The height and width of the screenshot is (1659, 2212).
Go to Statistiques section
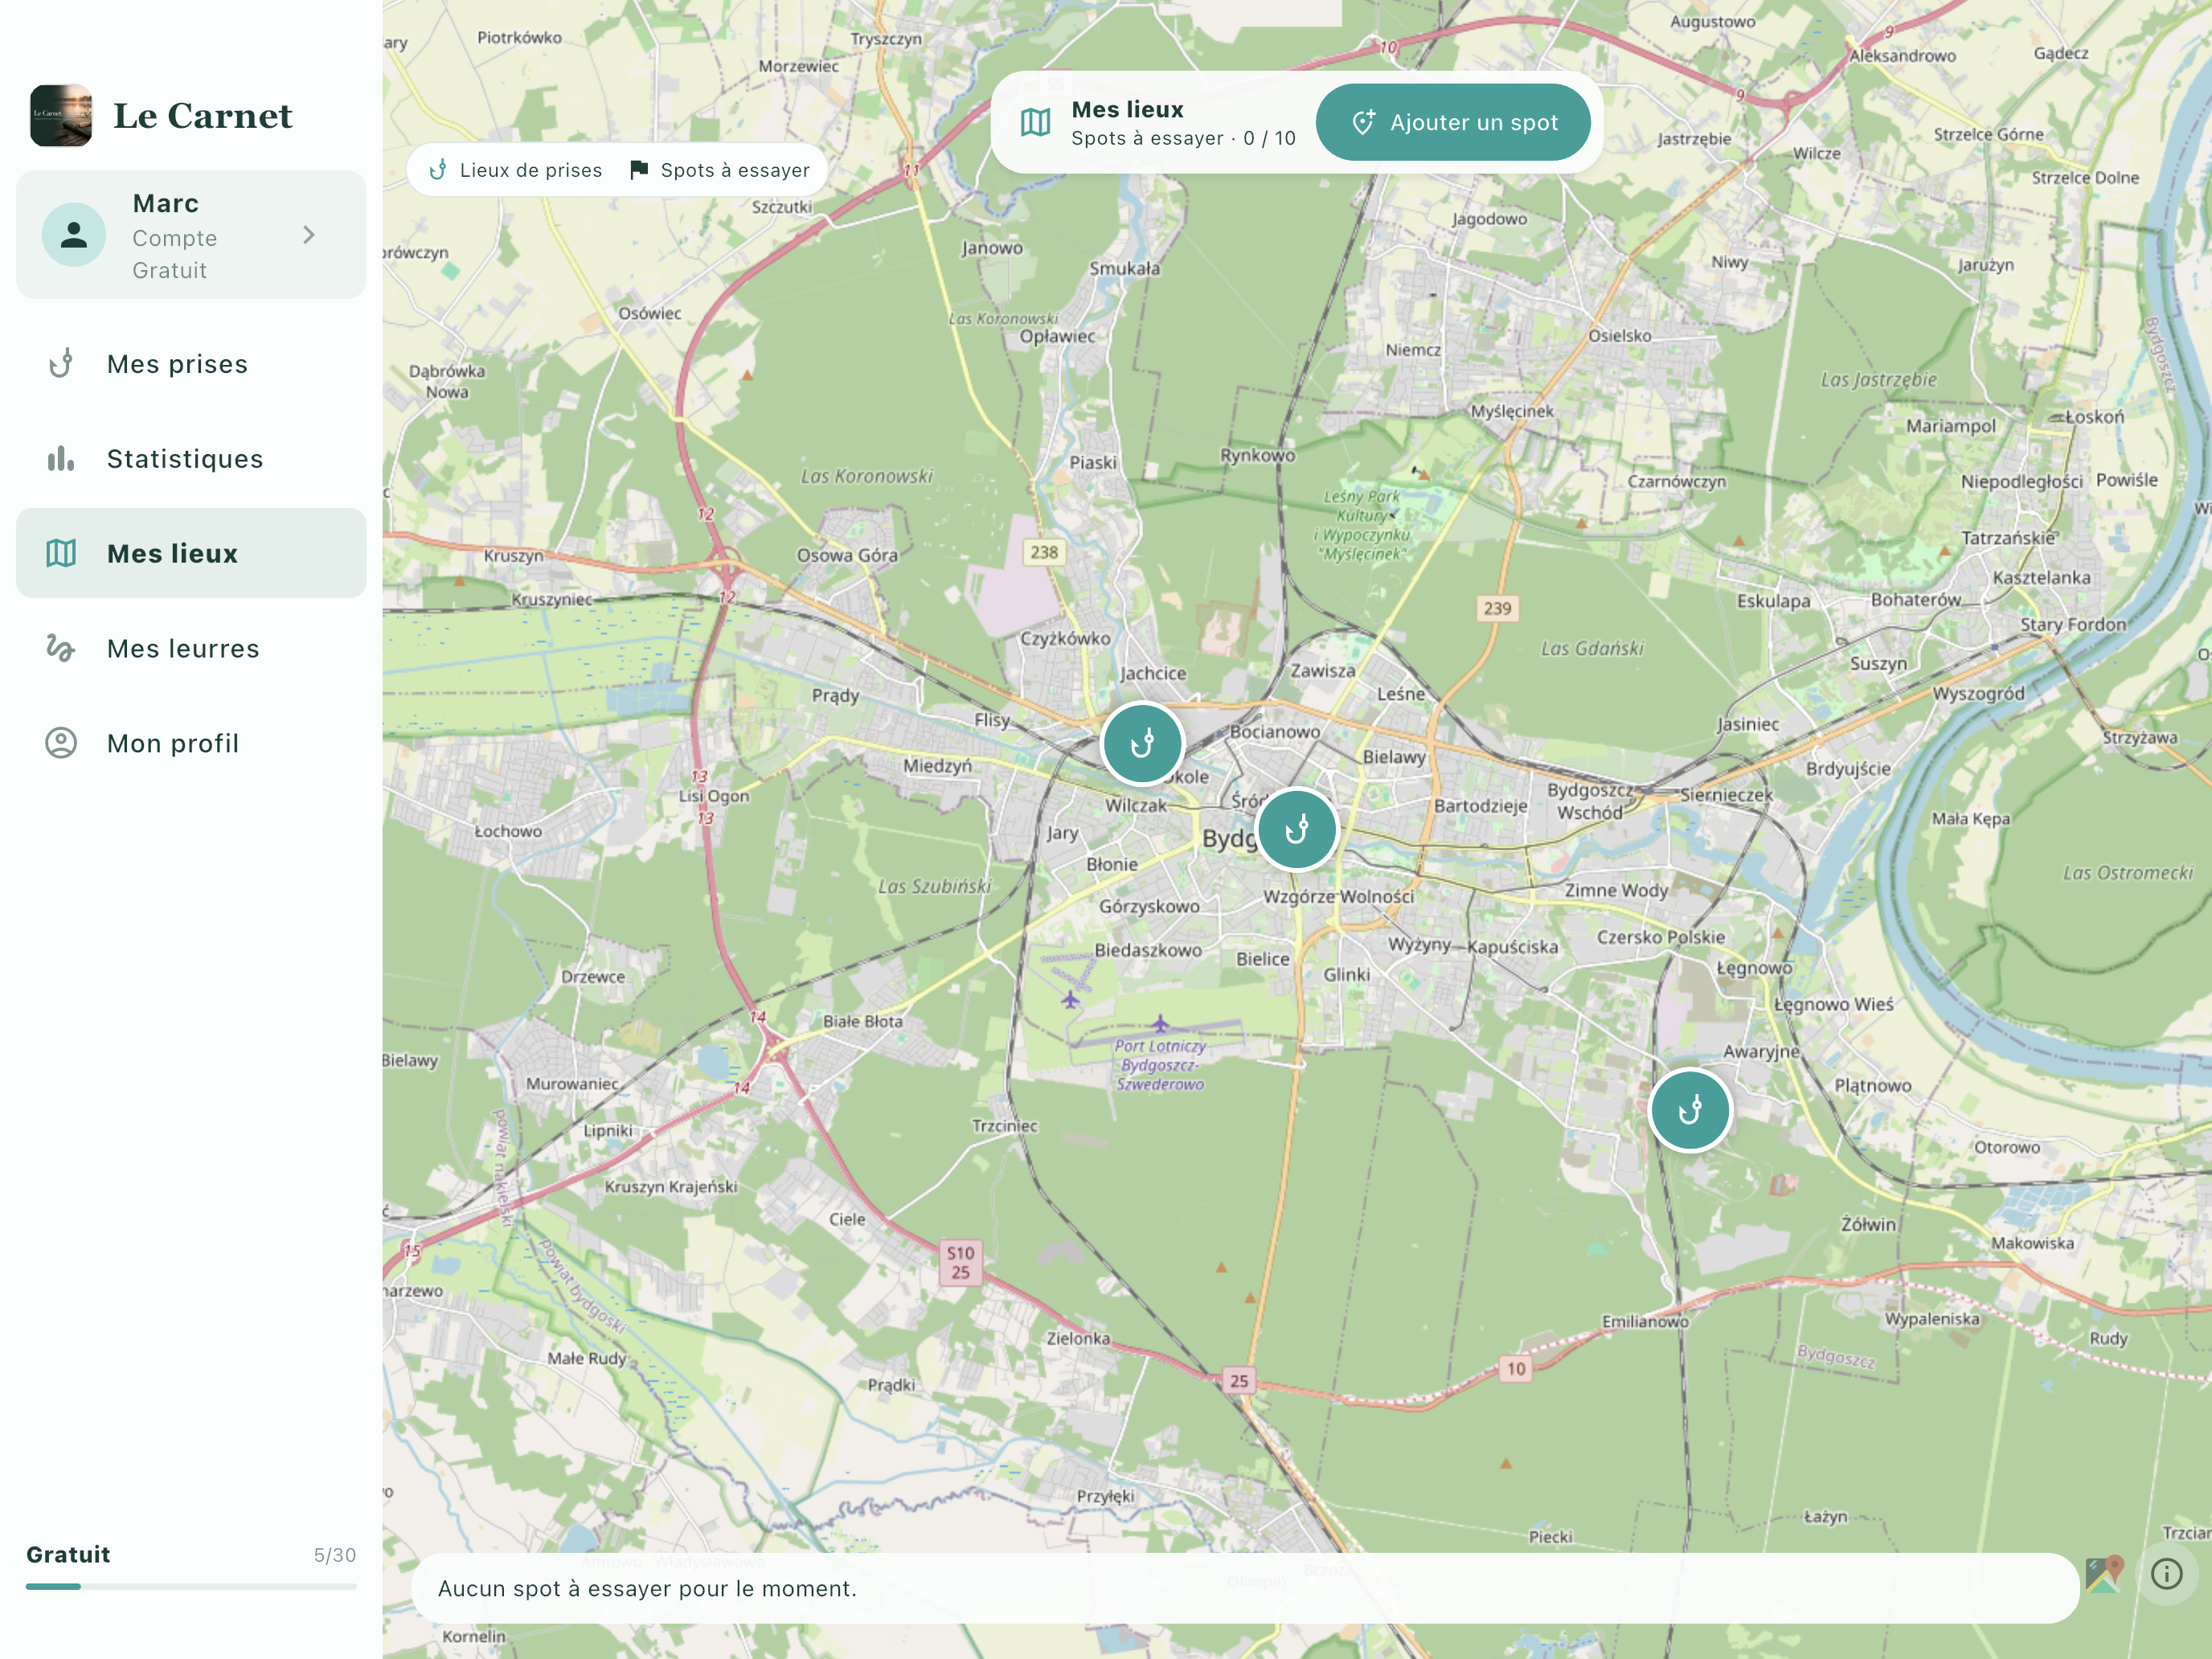[x=191, y=459]
